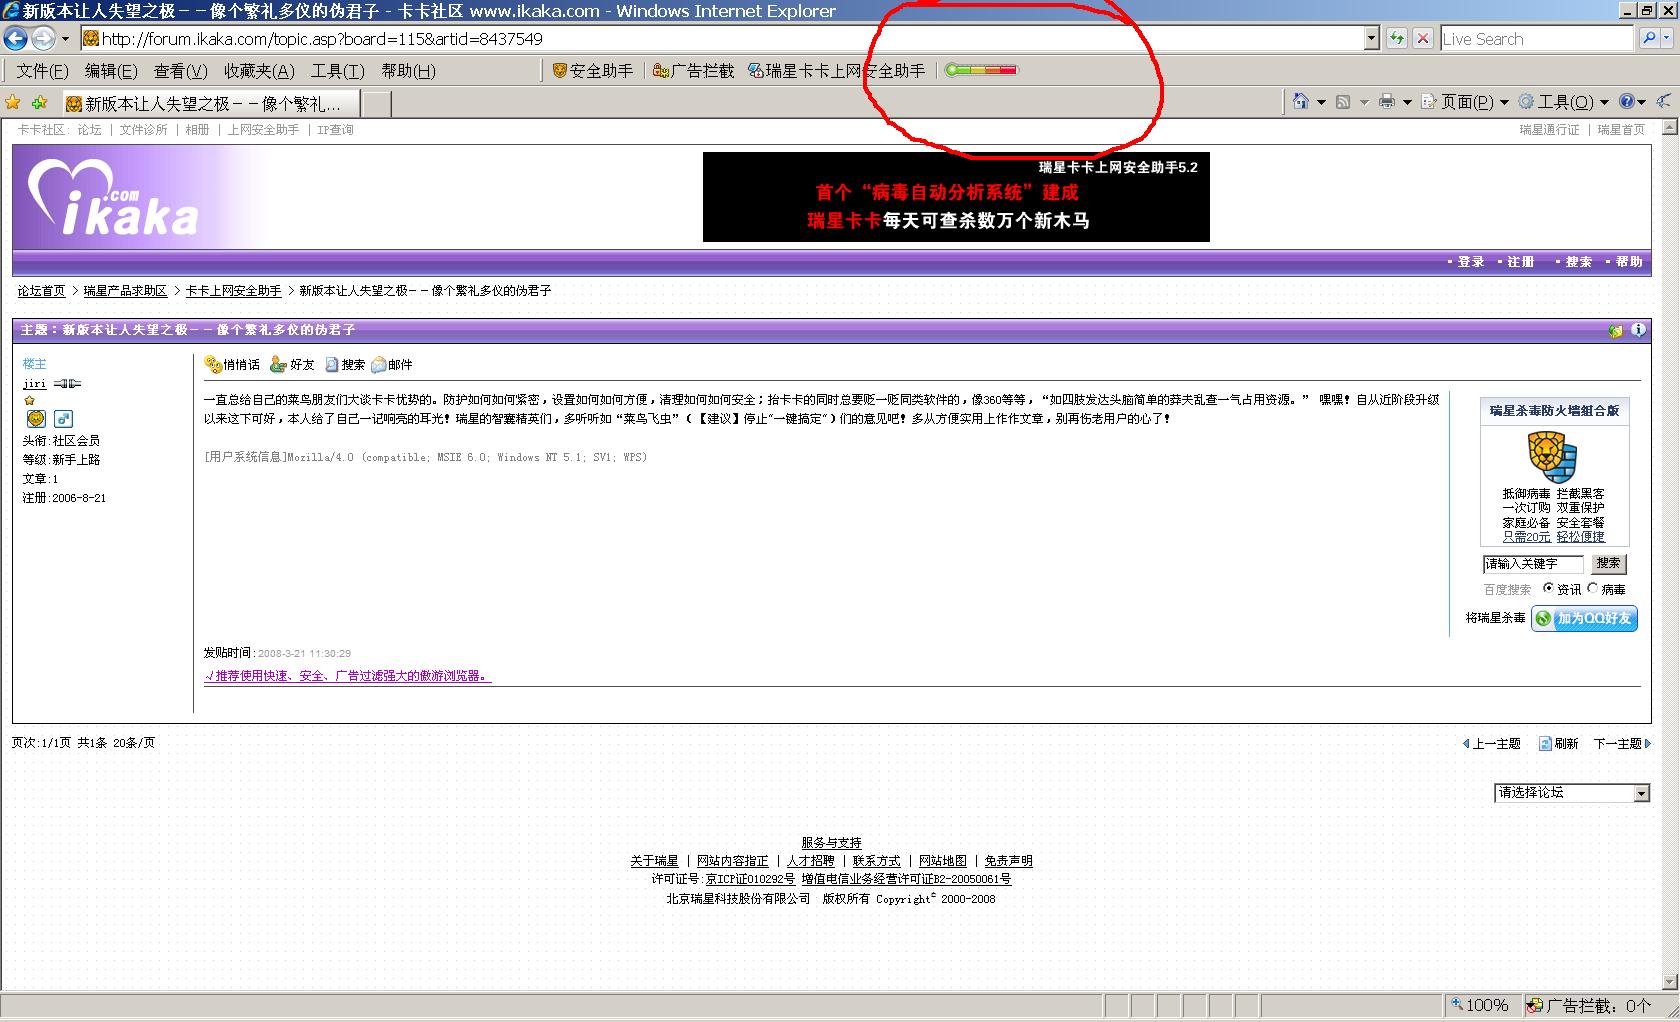Click the 瑞星产品求助区 breadcrumb link
Viewport: 1680px width, 1022px height.
pyautogui.click(x=125, y=291)
